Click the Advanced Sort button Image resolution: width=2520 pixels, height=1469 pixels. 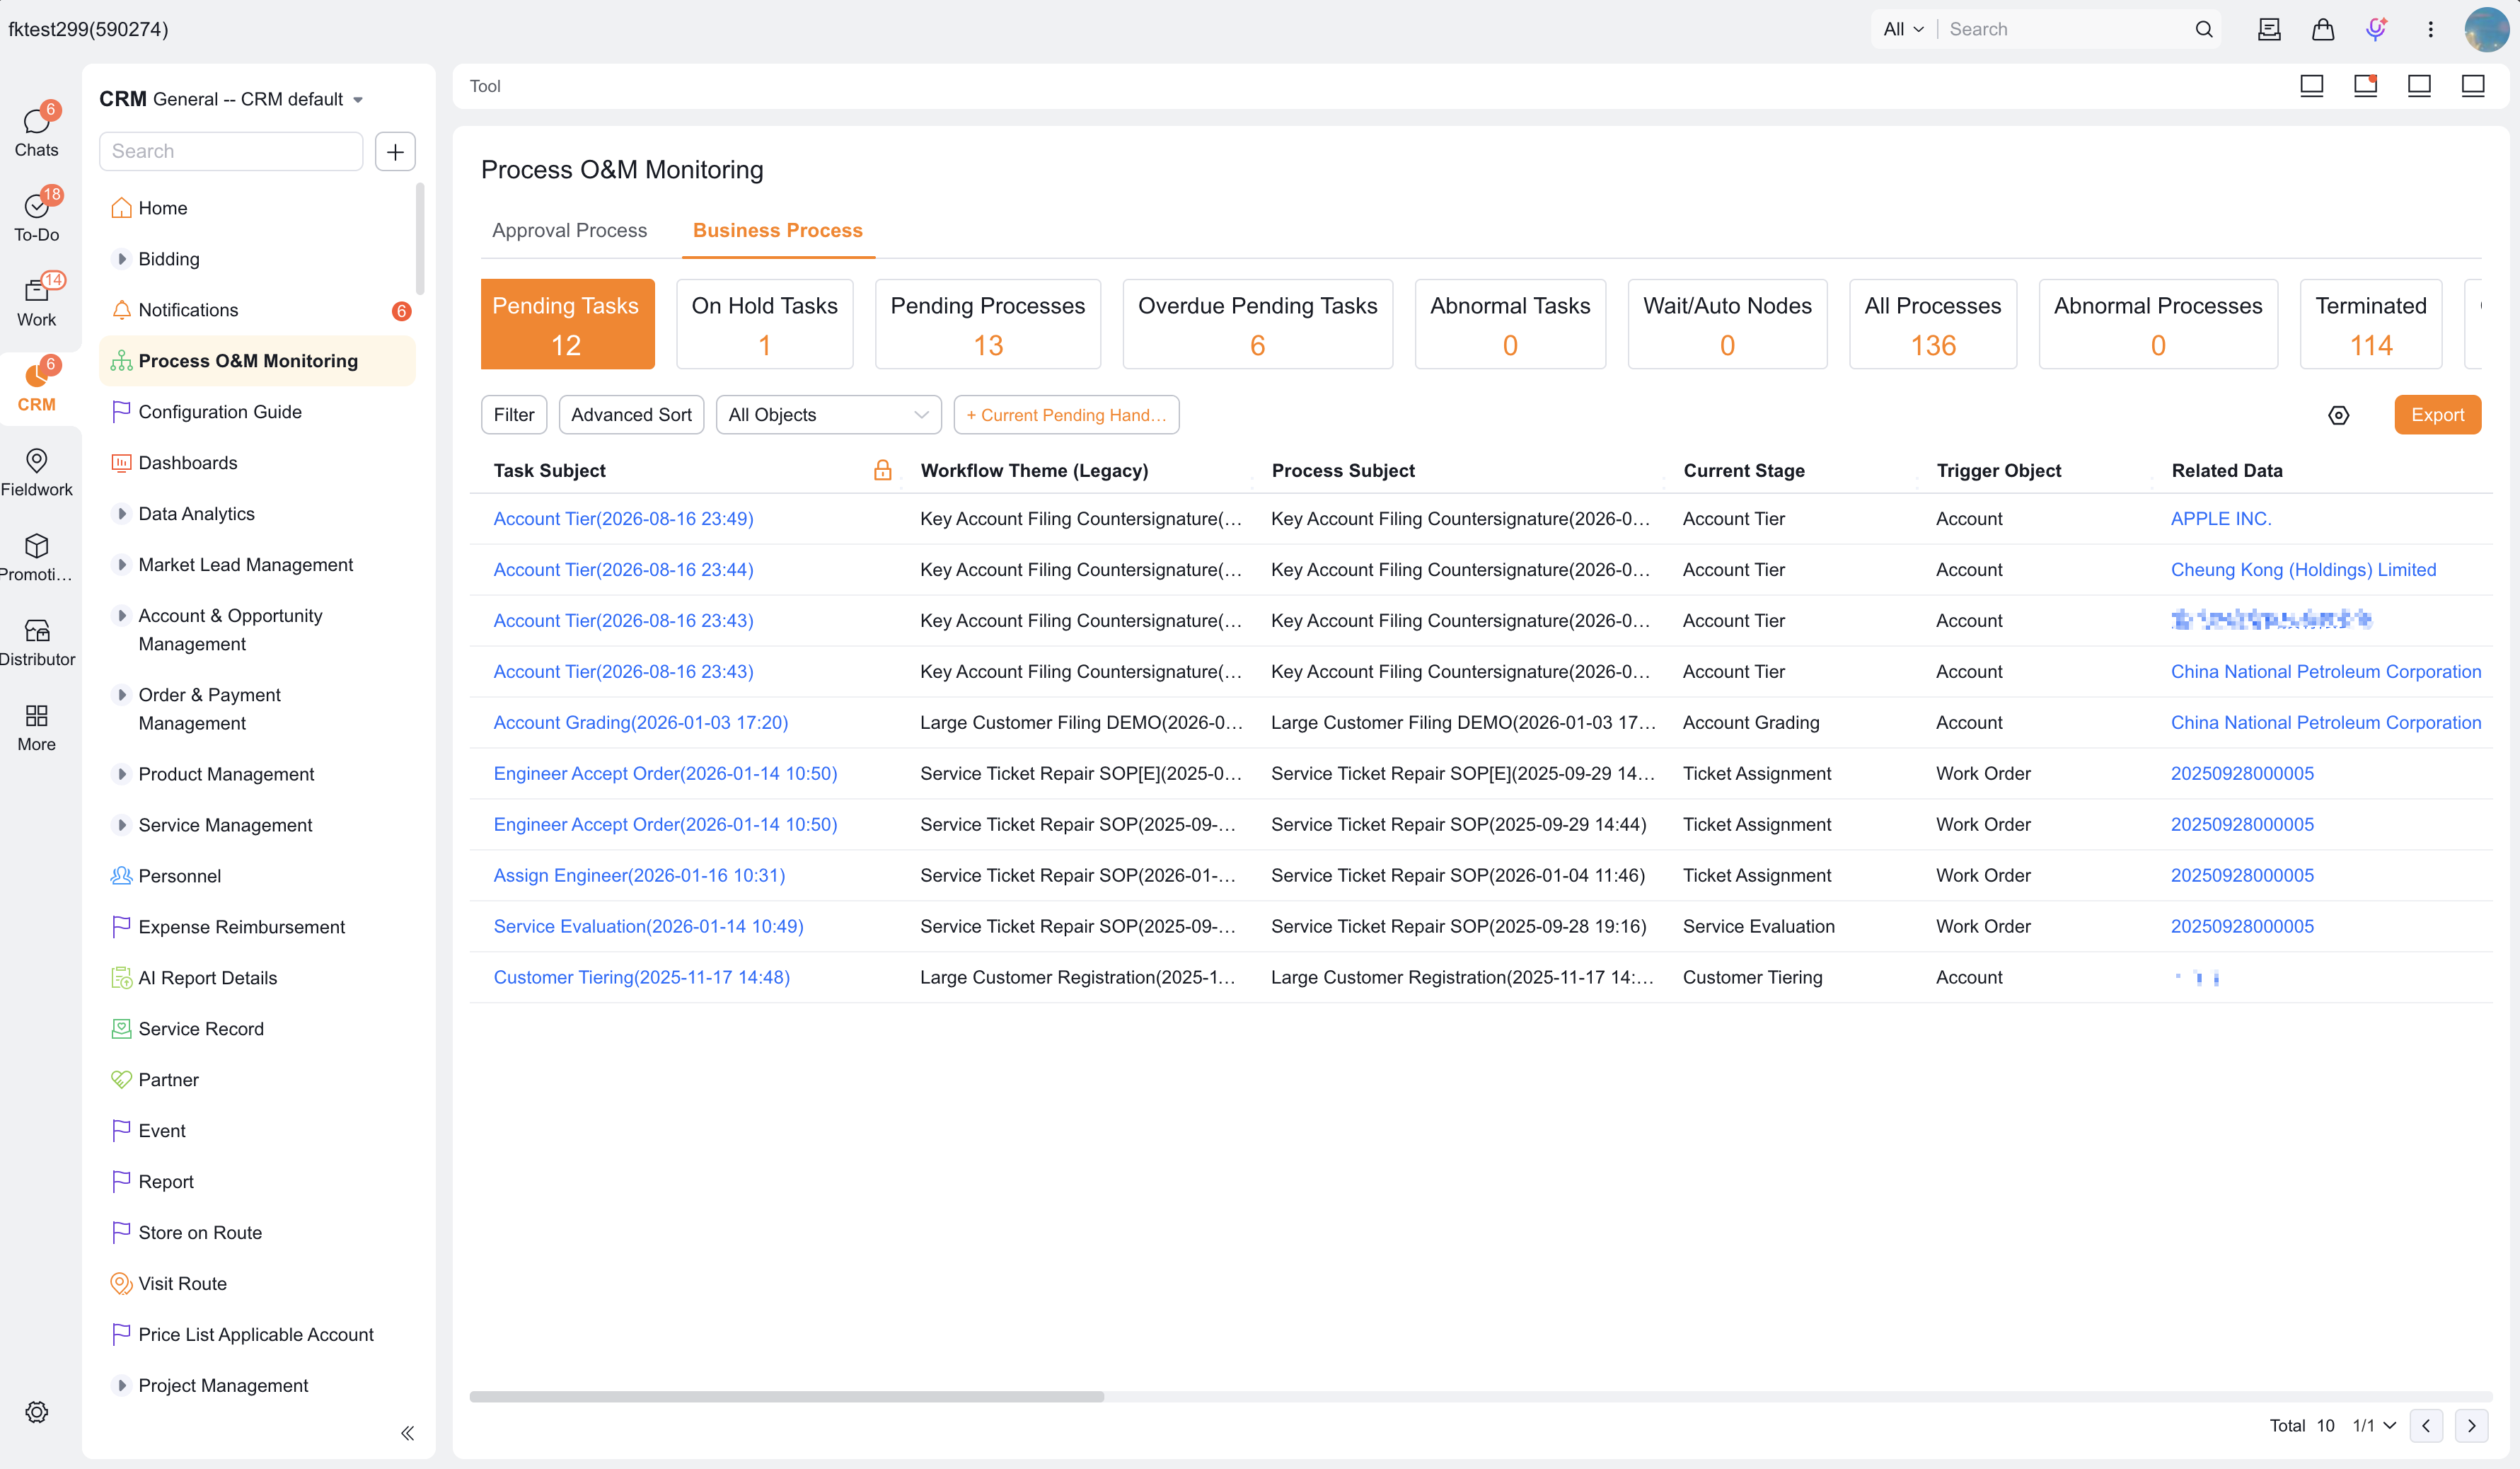coord(631,415)
